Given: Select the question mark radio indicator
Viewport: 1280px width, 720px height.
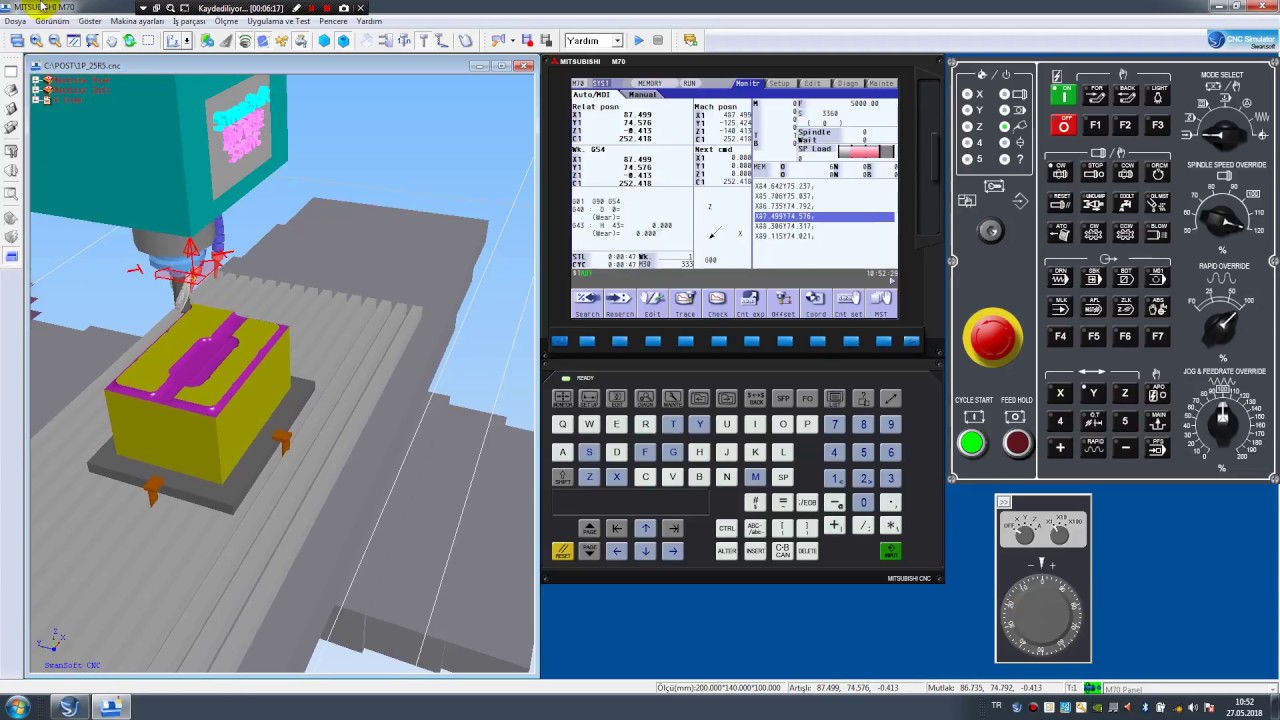Looking at the screenshot, I should [x=1004, y=159].
